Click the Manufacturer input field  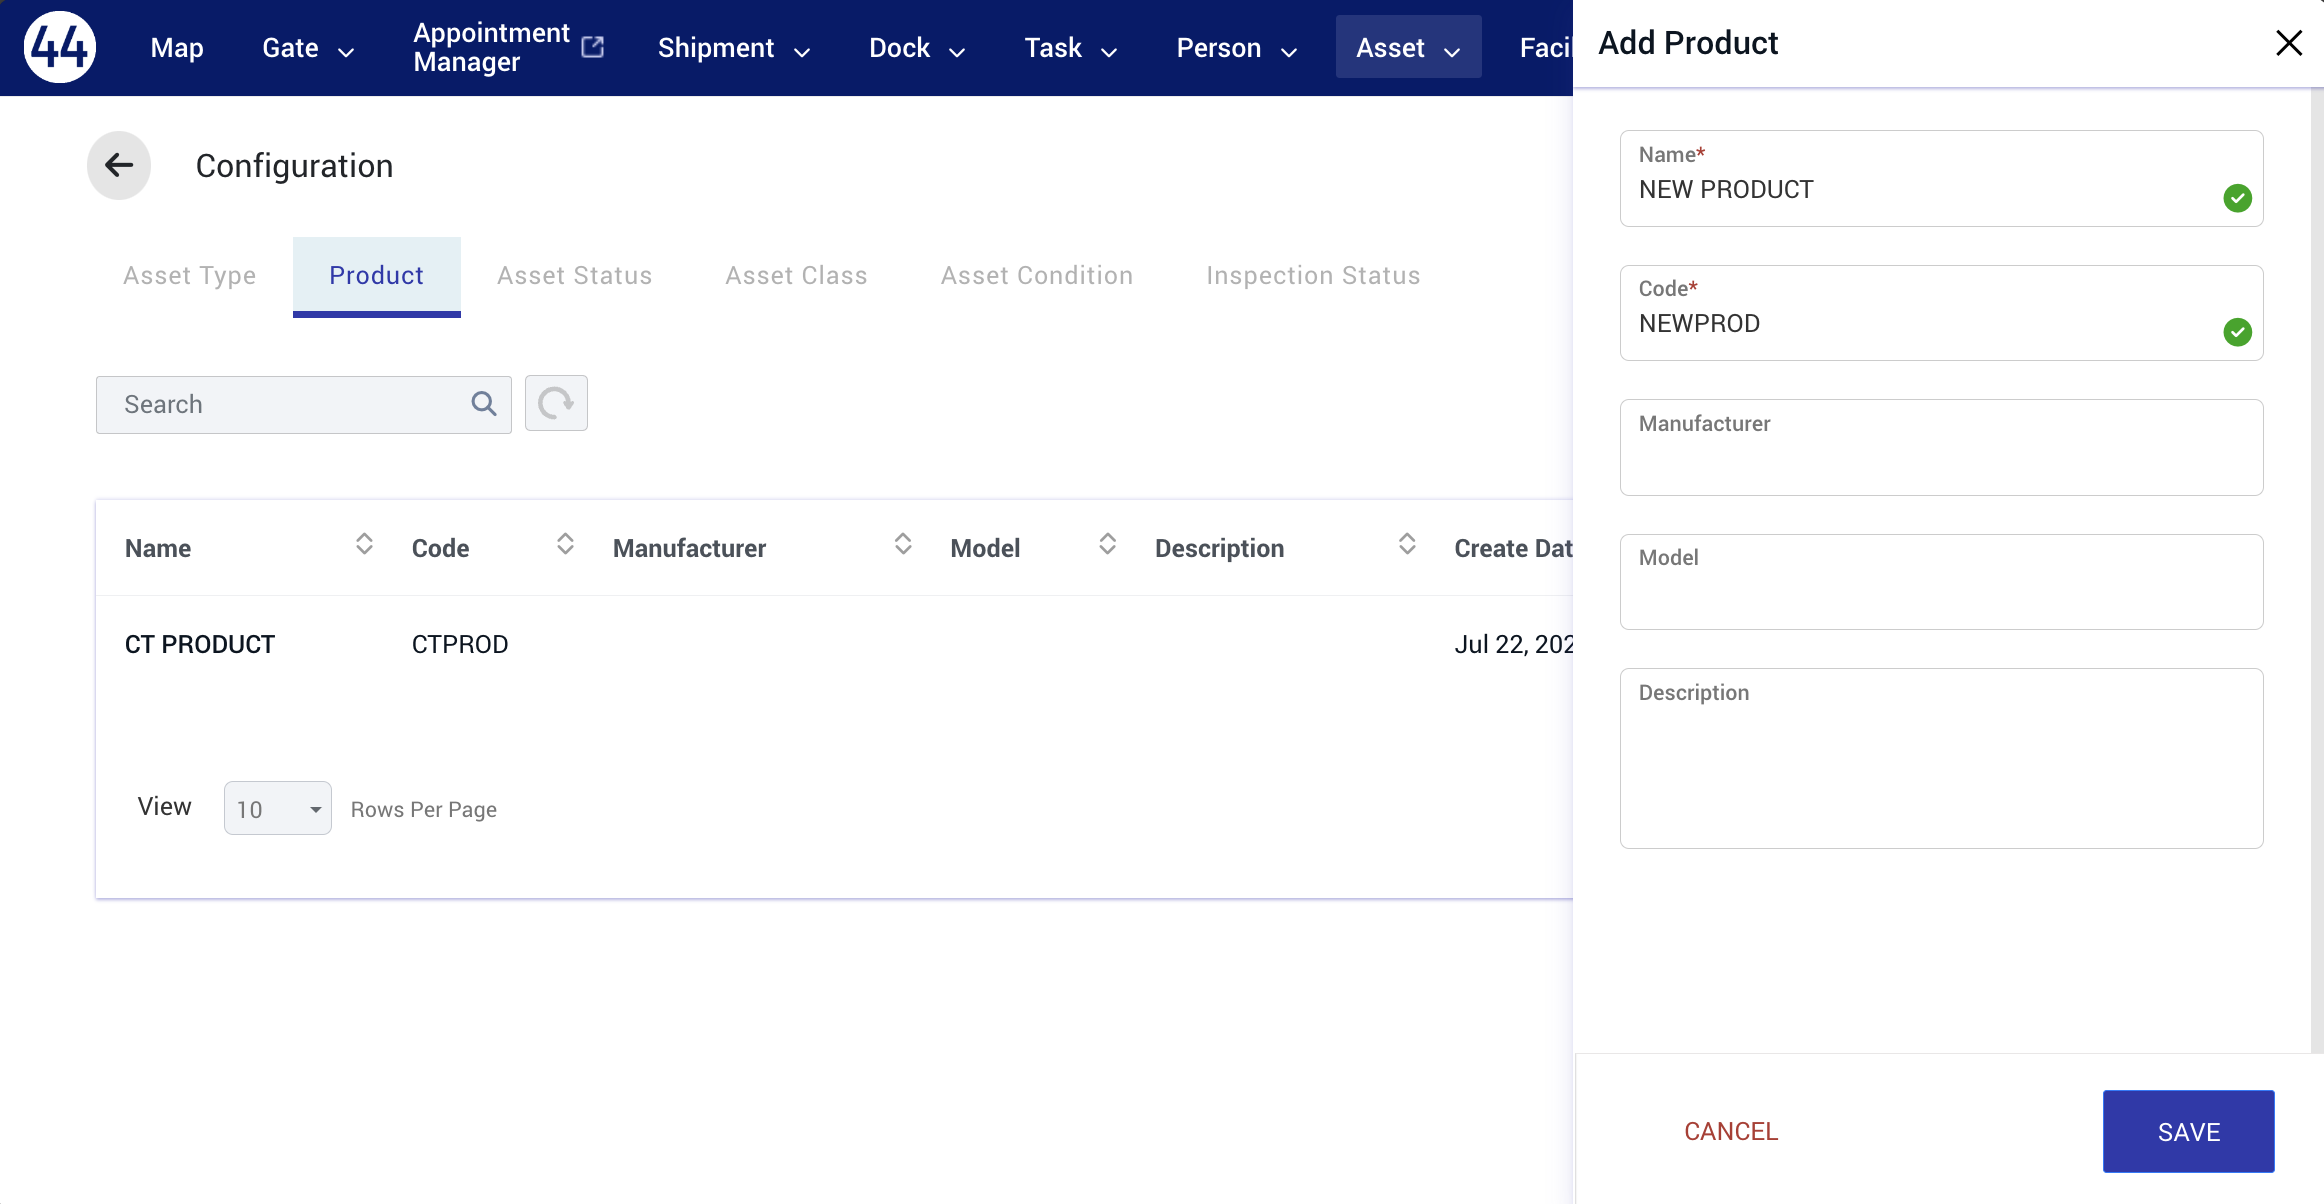(1941, 447)
